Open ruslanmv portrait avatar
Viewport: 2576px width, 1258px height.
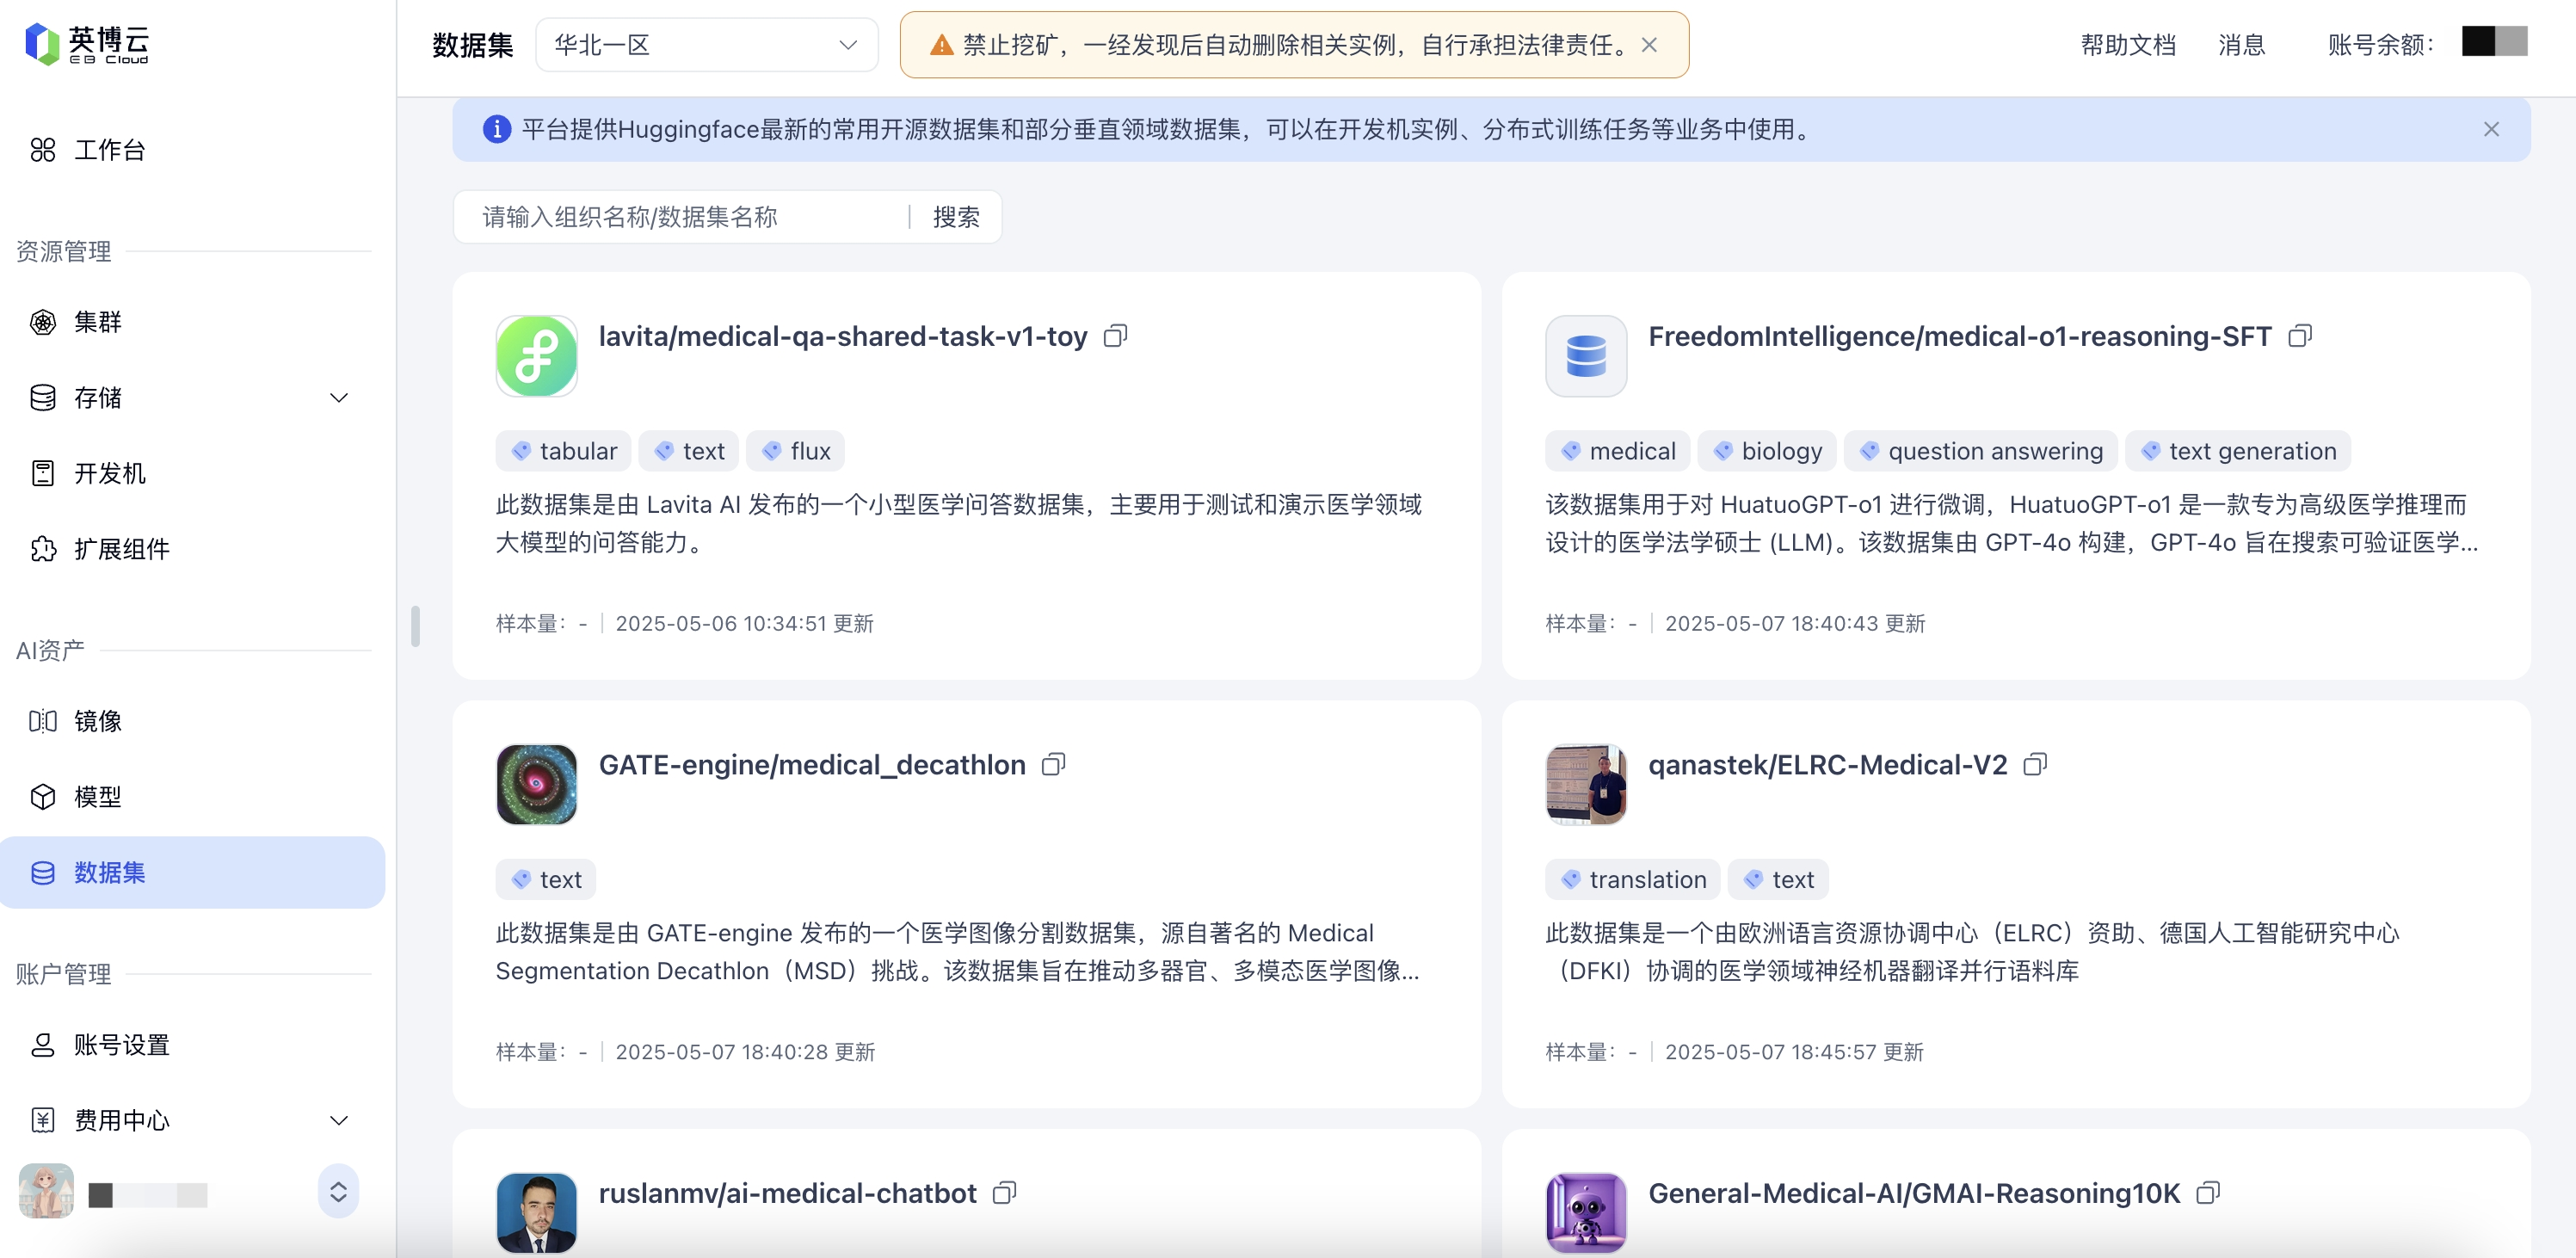point(537,1213)
